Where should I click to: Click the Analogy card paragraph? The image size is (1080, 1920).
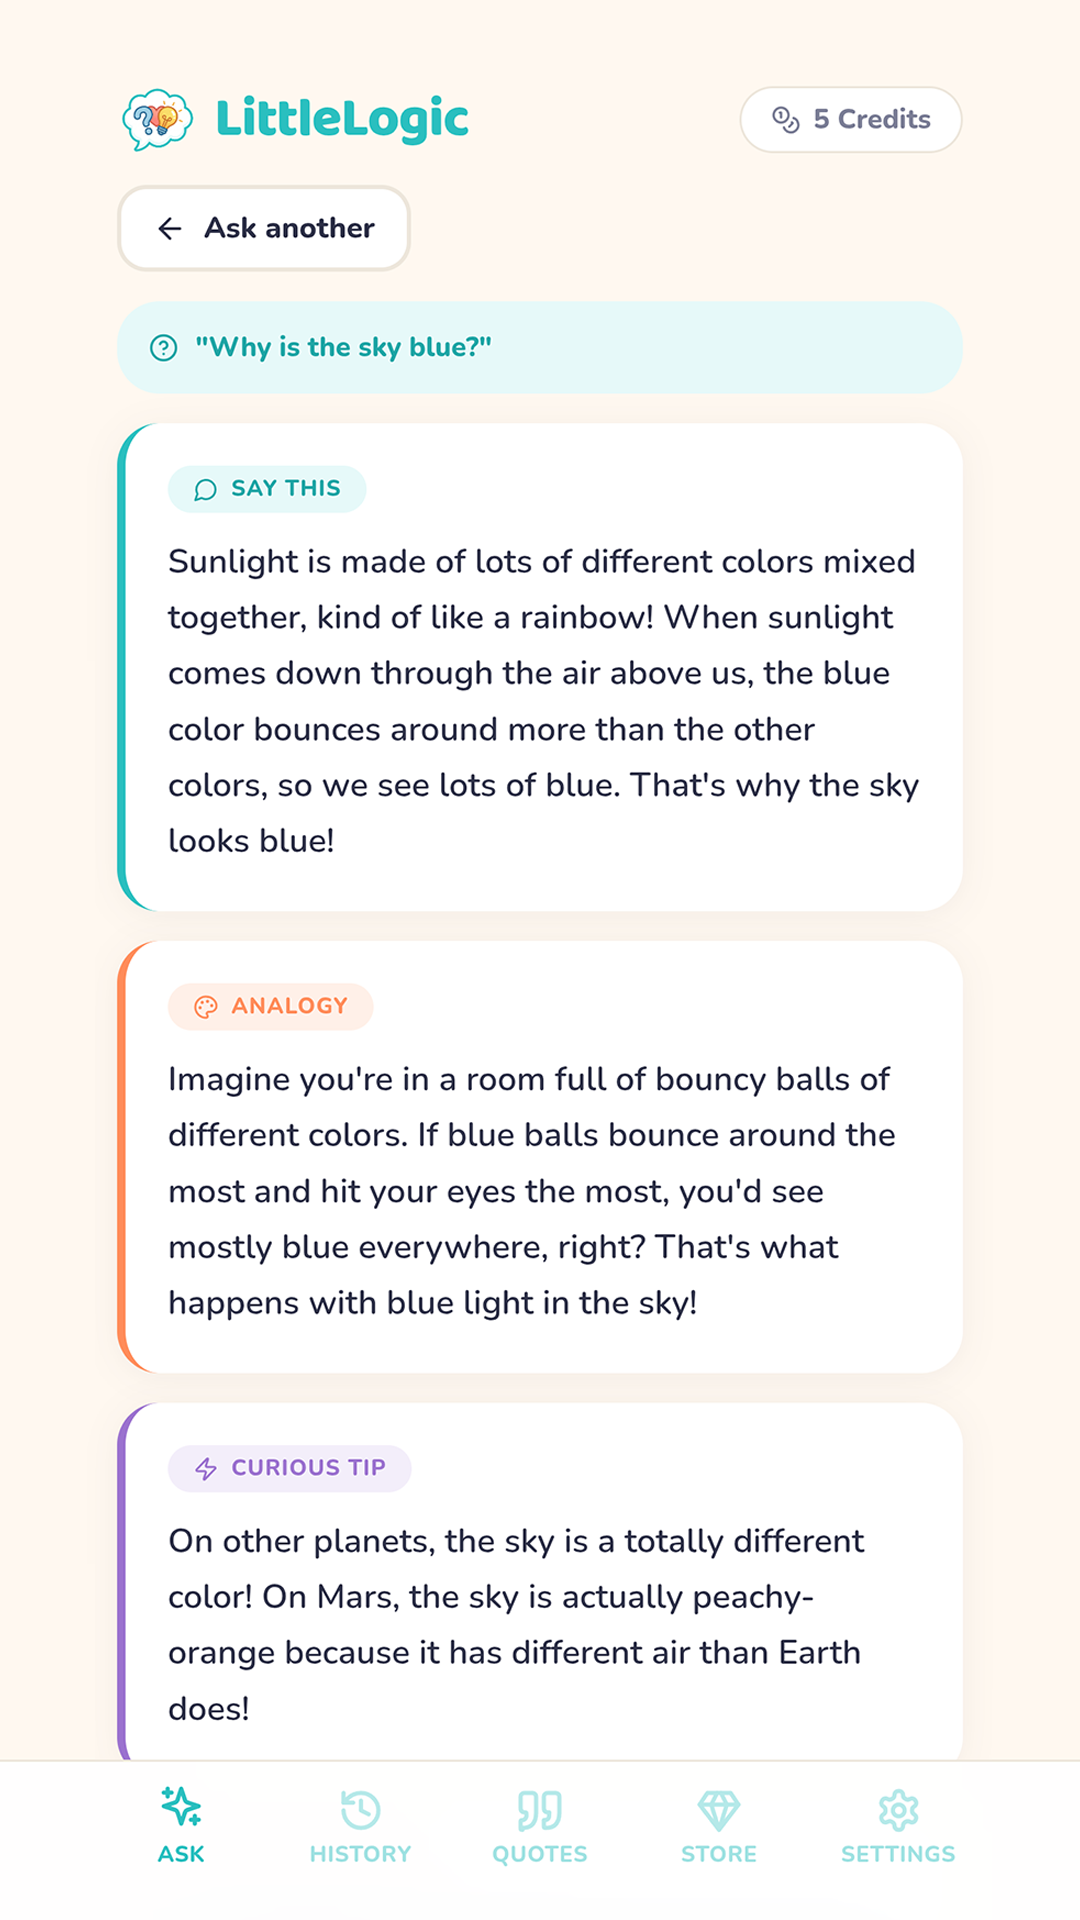pos(530,1191)
